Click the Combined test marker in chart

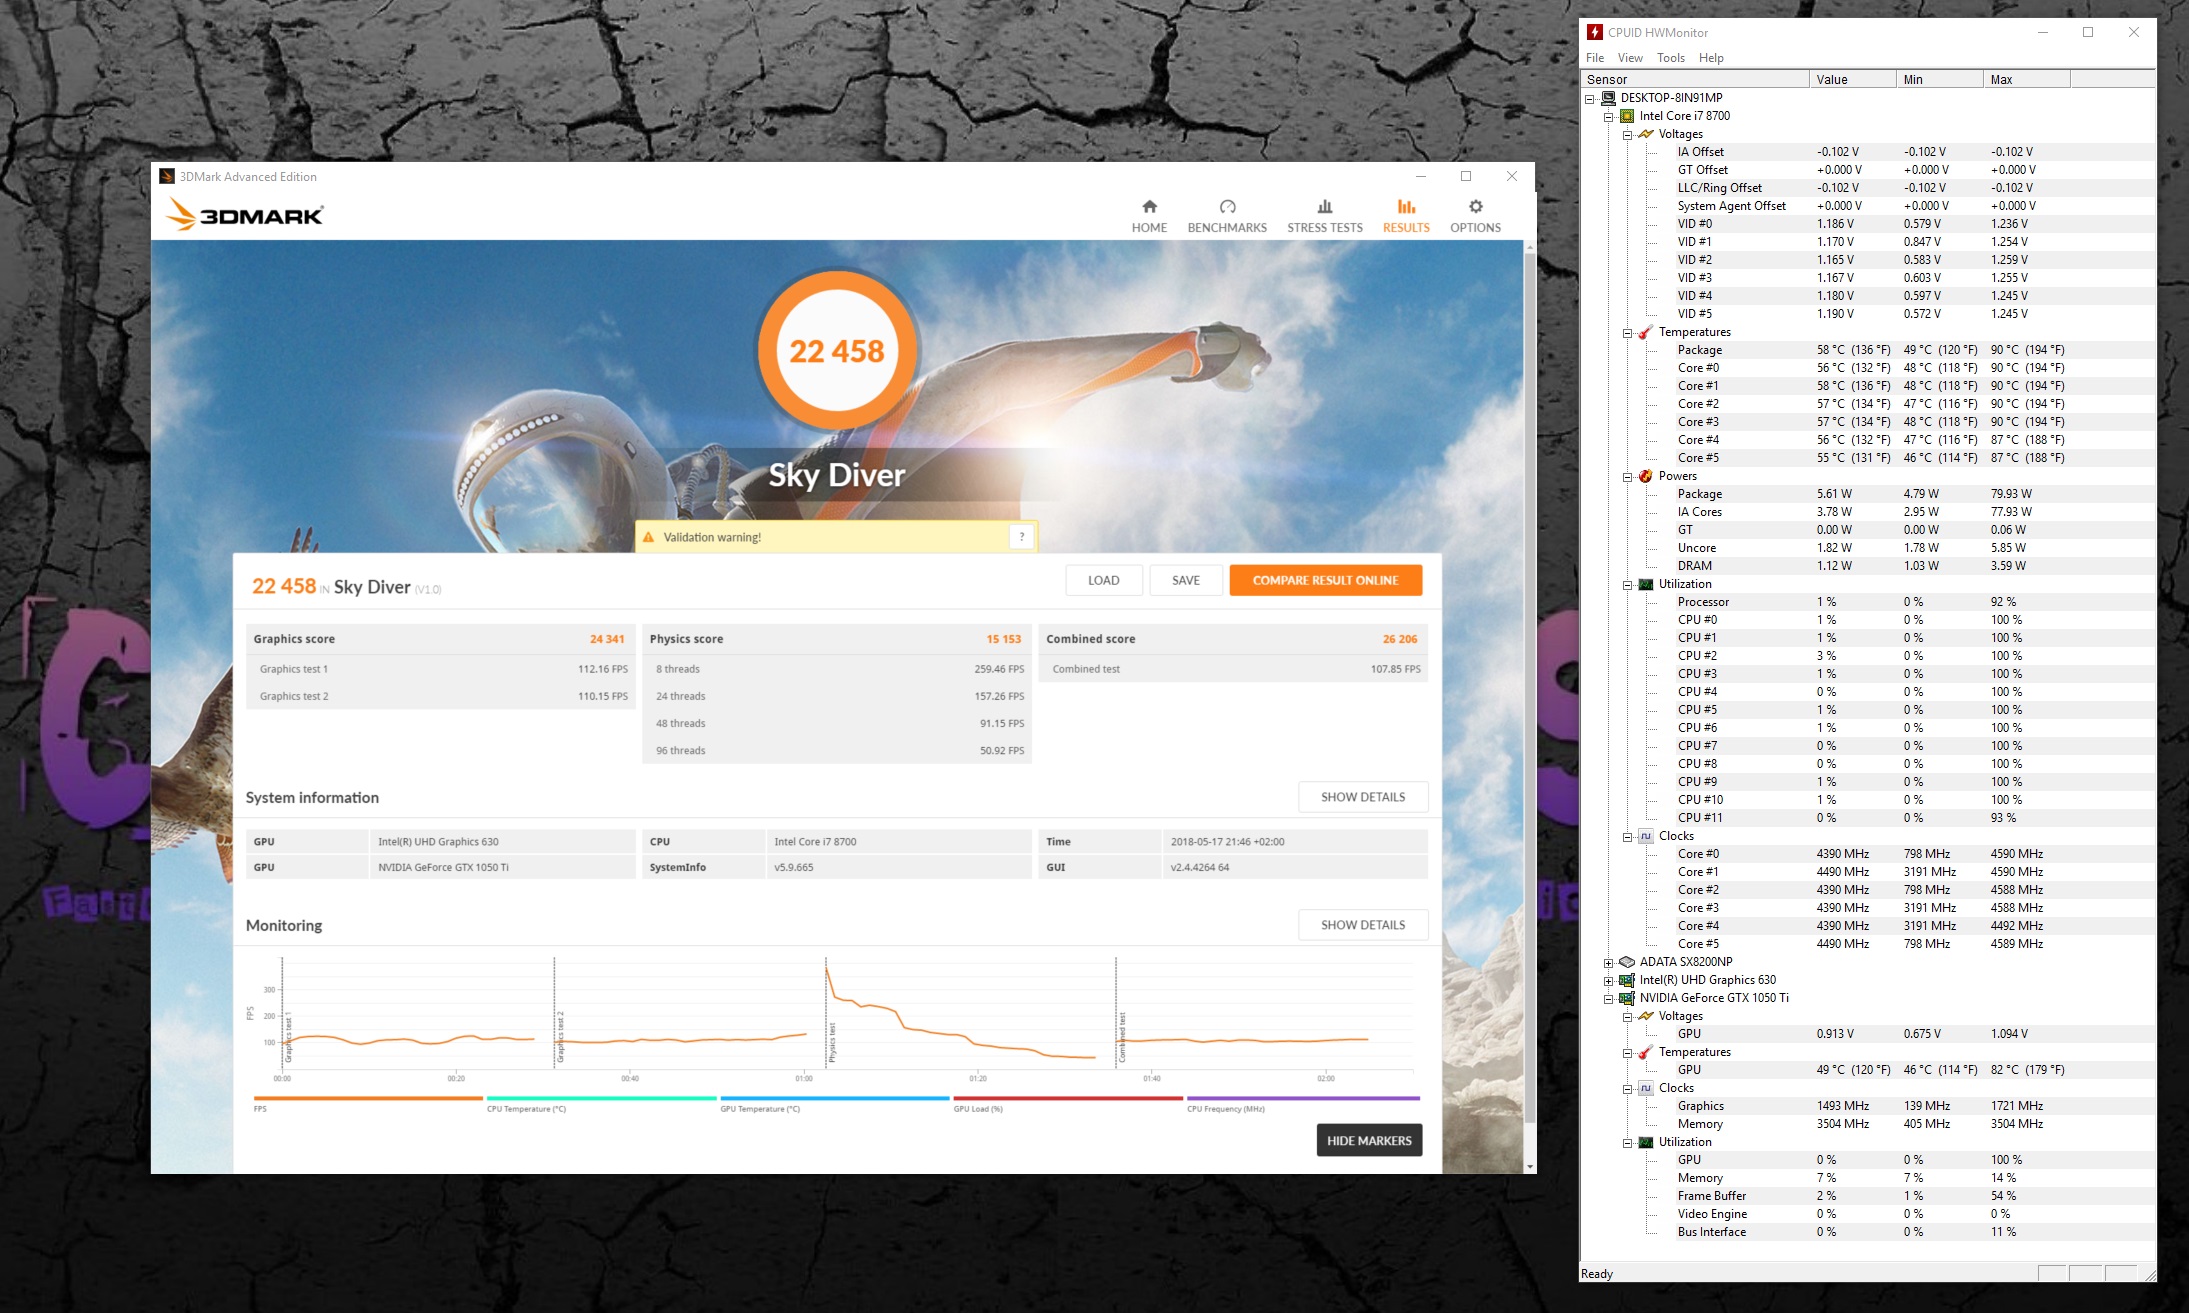tap(1122, 1037)
